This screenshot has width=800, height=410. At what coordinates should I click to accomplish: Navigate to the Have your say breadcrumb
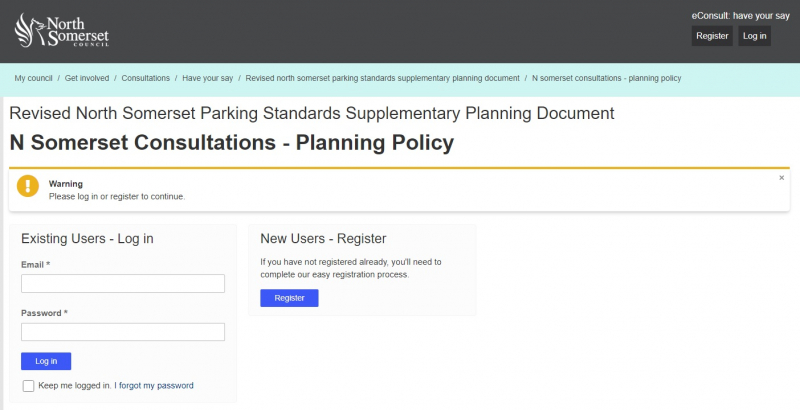pos(208,77)
